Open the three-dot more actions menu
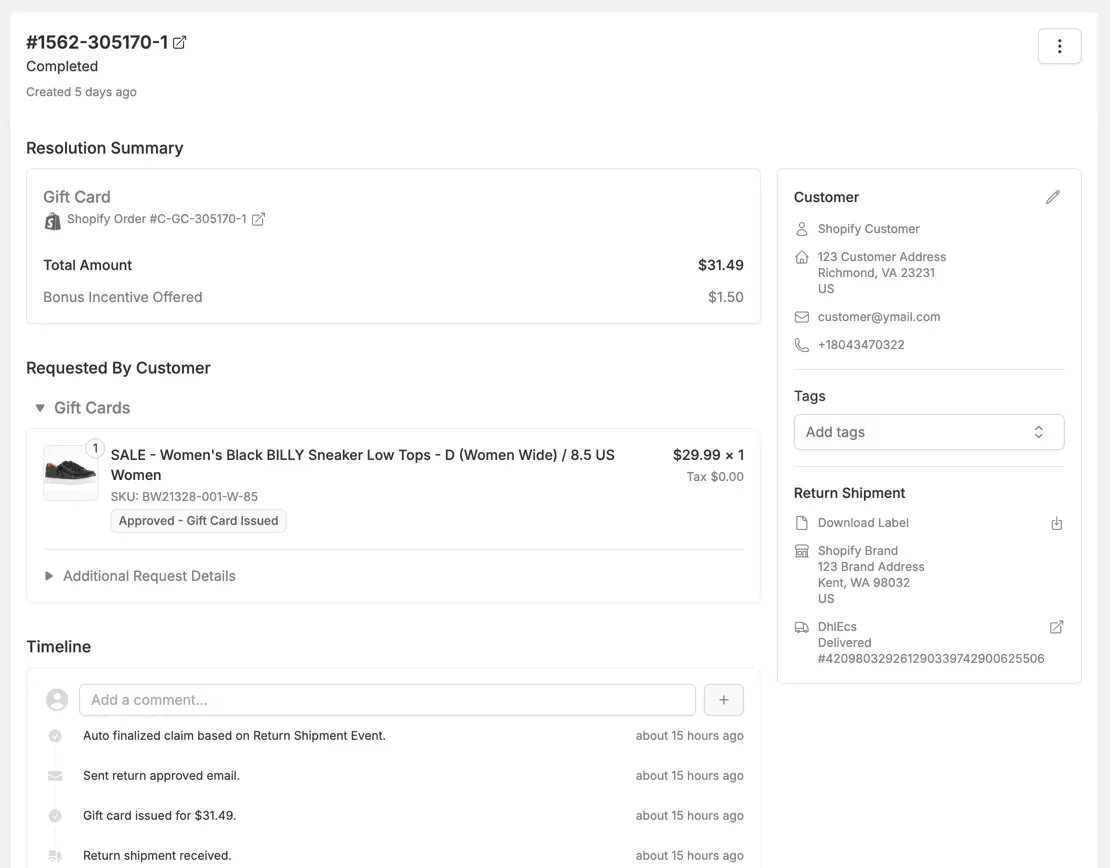The height and width of the screenshot is (868, 1110). pyautogui.click(x=1059, y=46)
